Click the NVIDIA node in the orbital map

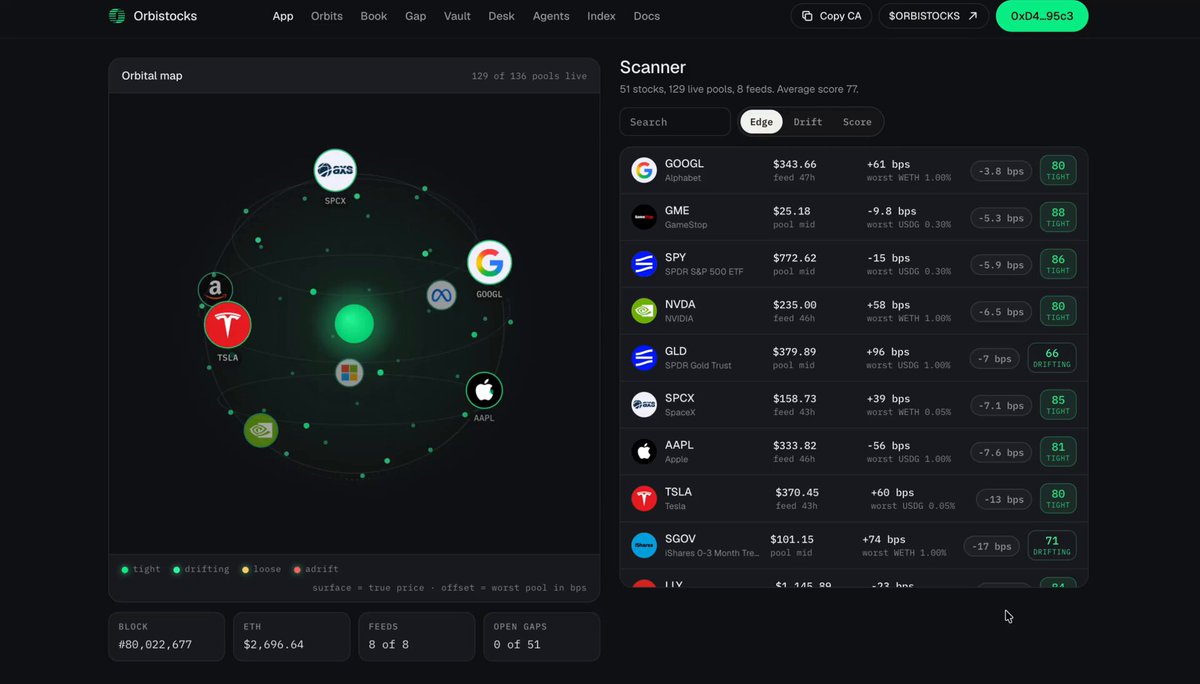pyautogui.click(x=261, y=430)
